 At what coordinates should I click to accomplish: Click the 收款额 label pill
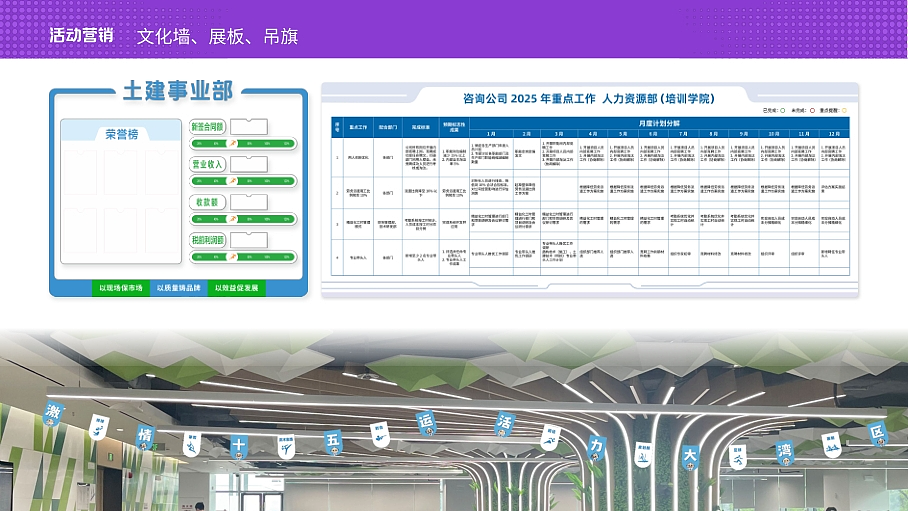(x=207, y=202)
